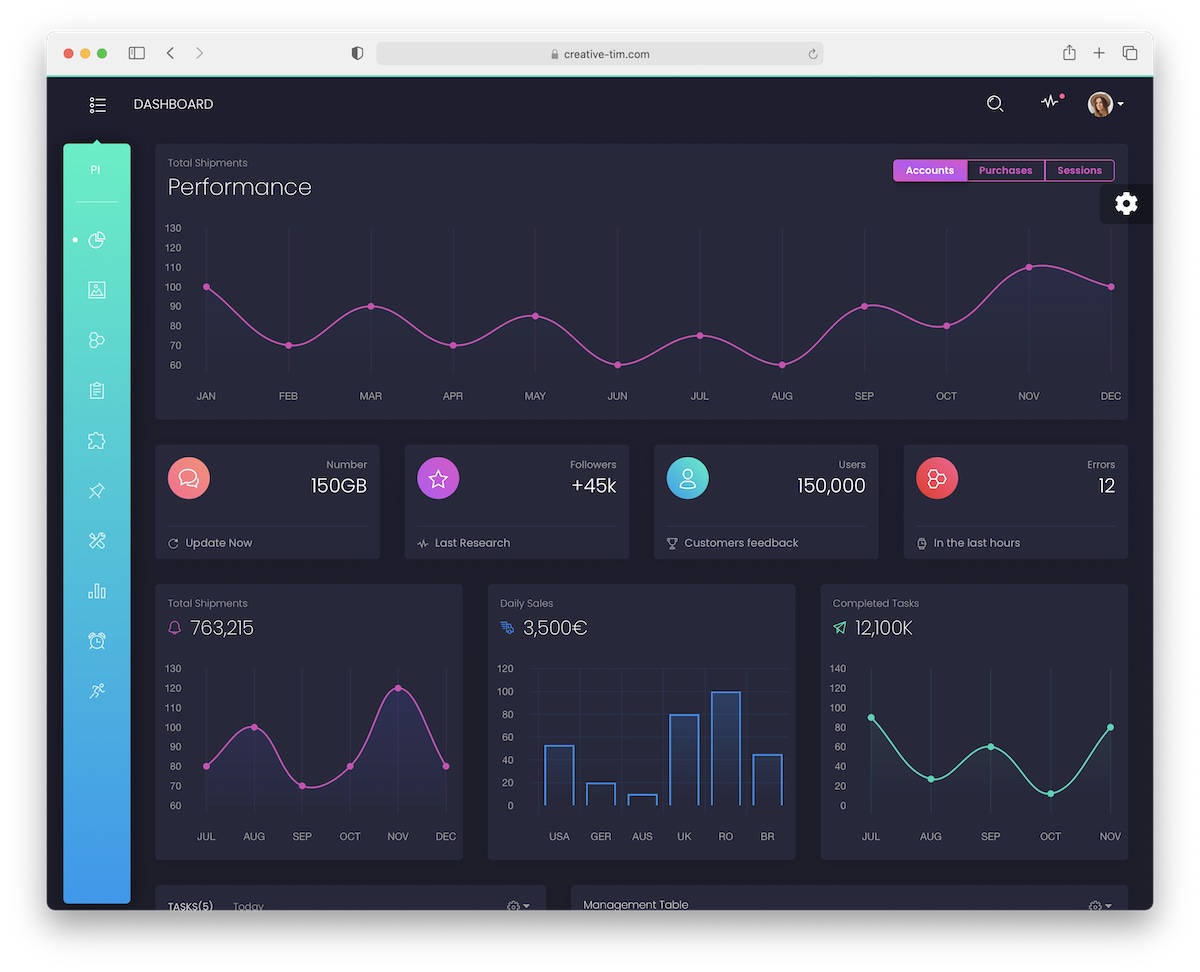Image resolution: width=1200 pixels, height=972 pixels.
Task: Click the Safari share icon
Action: coord(1069,52)
